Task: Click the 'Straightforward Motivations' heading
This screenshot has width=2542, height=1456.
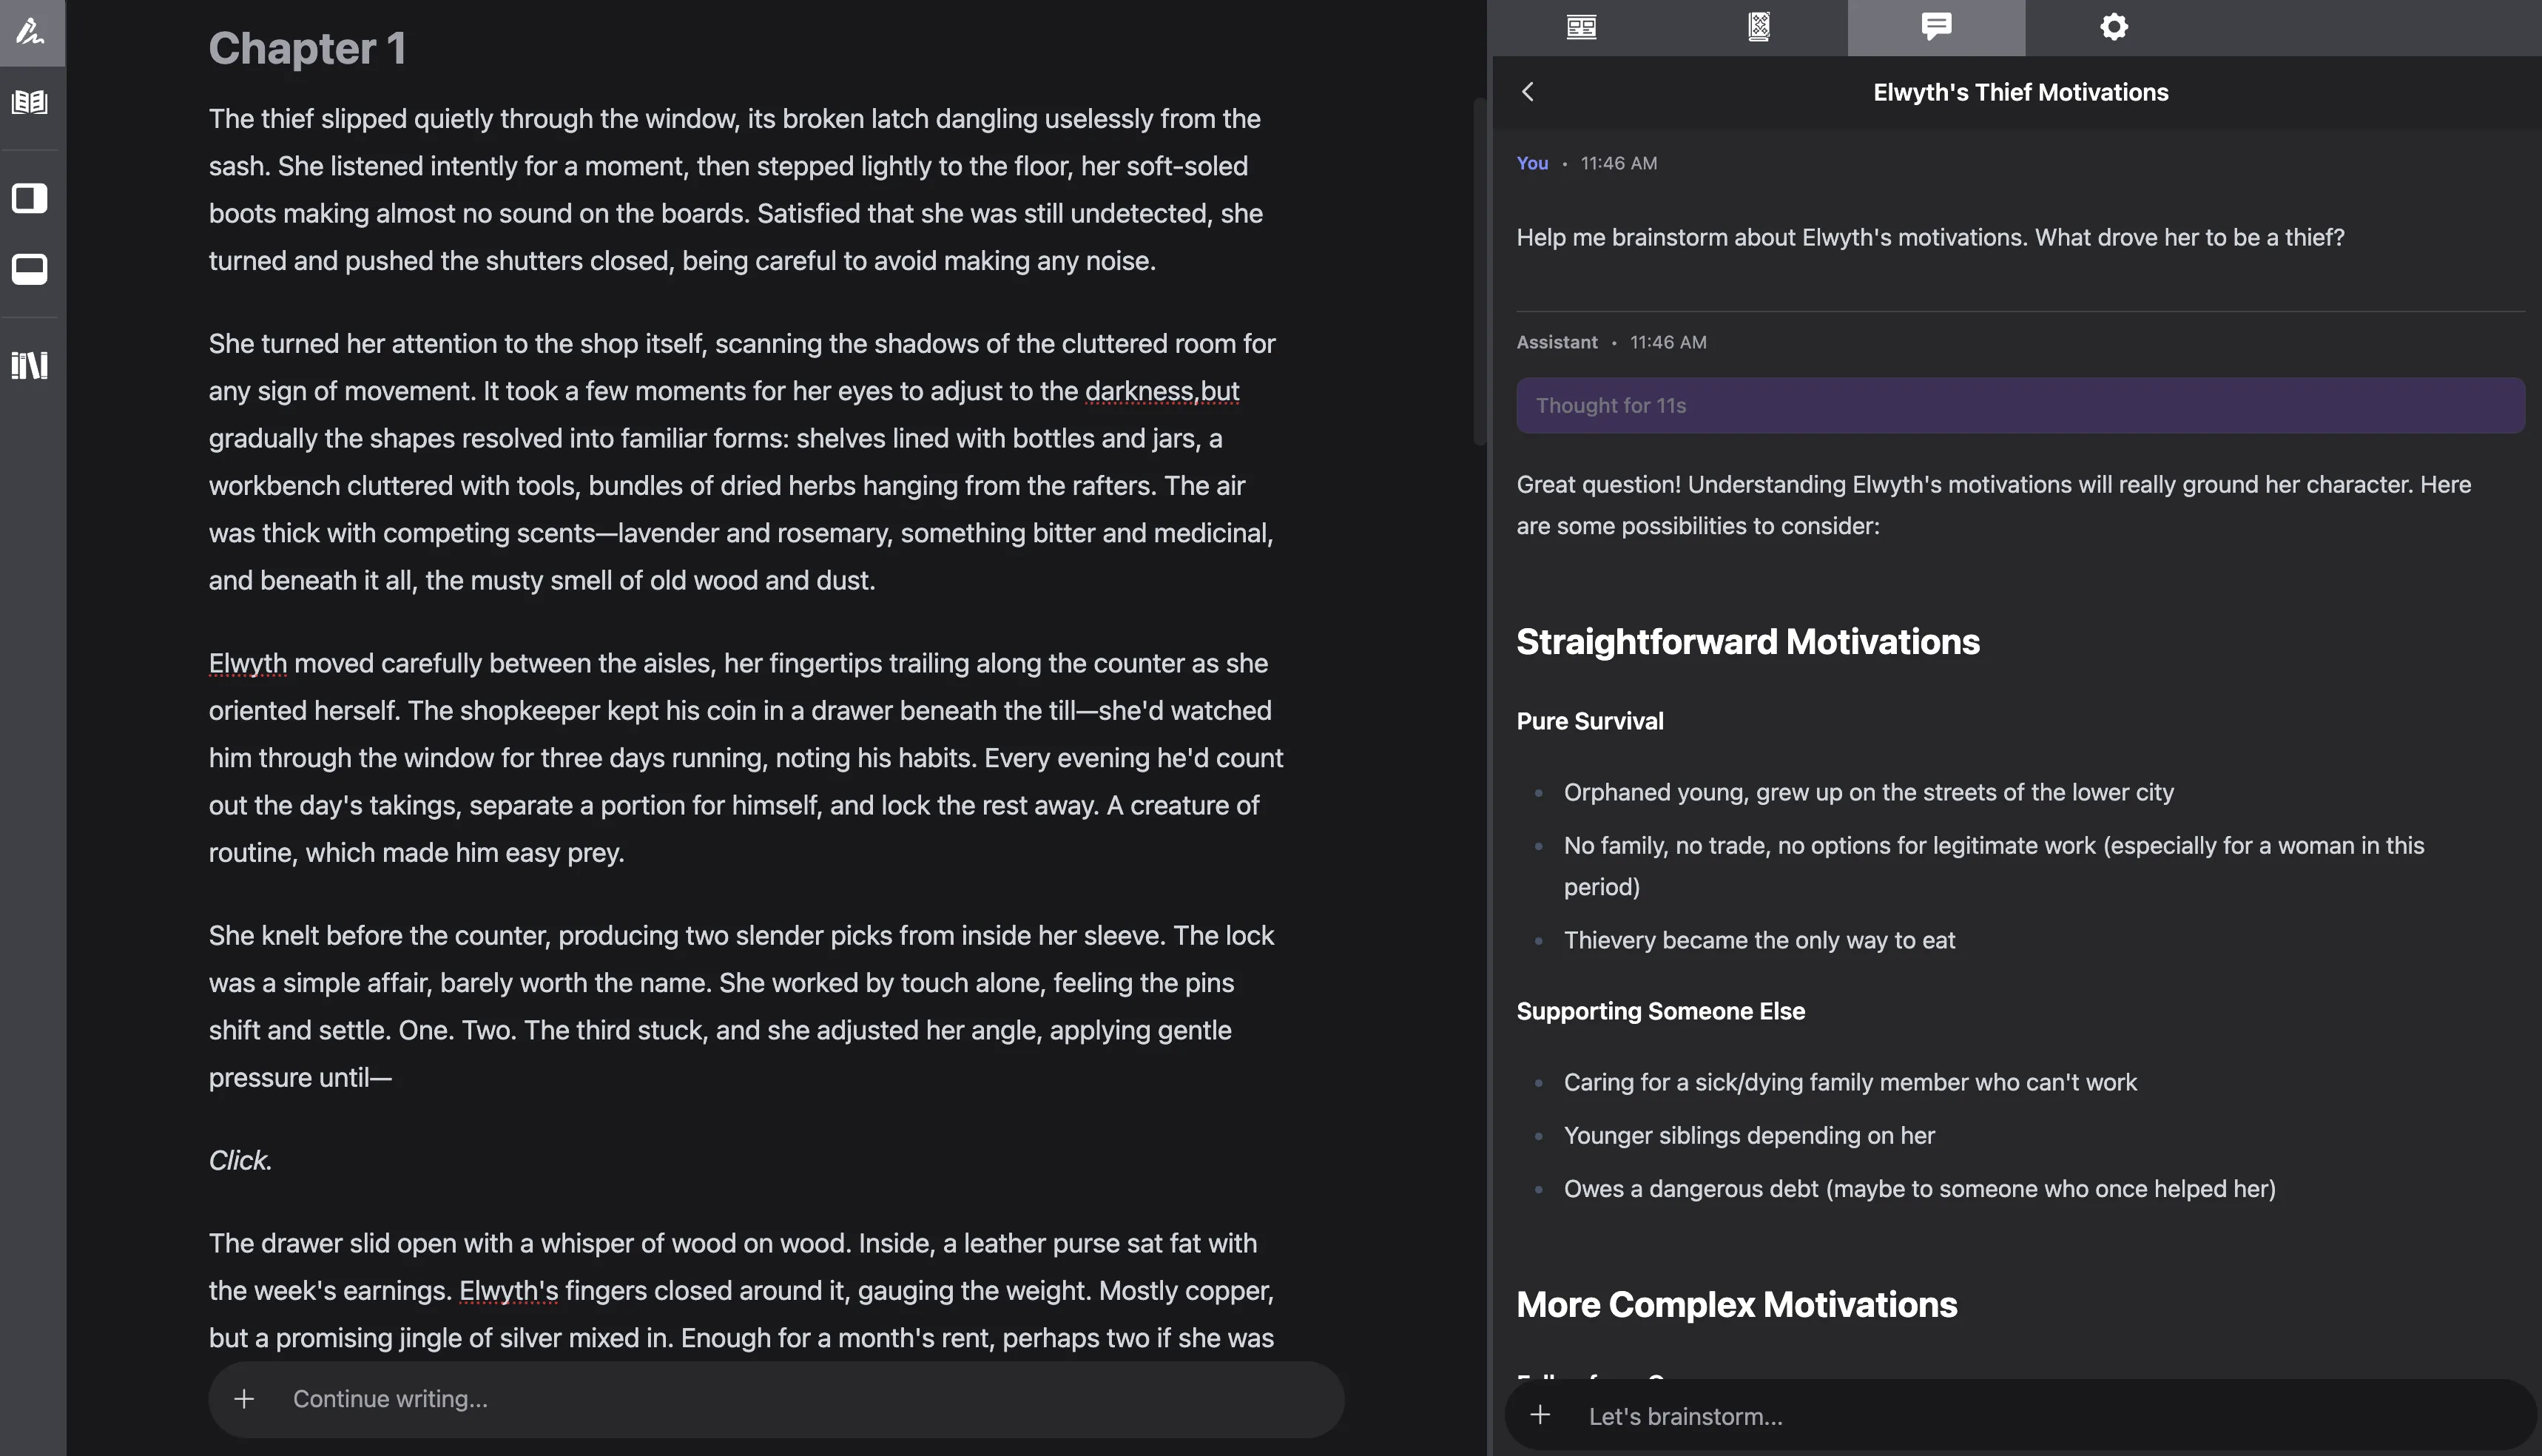Action: click(1747, 642)
